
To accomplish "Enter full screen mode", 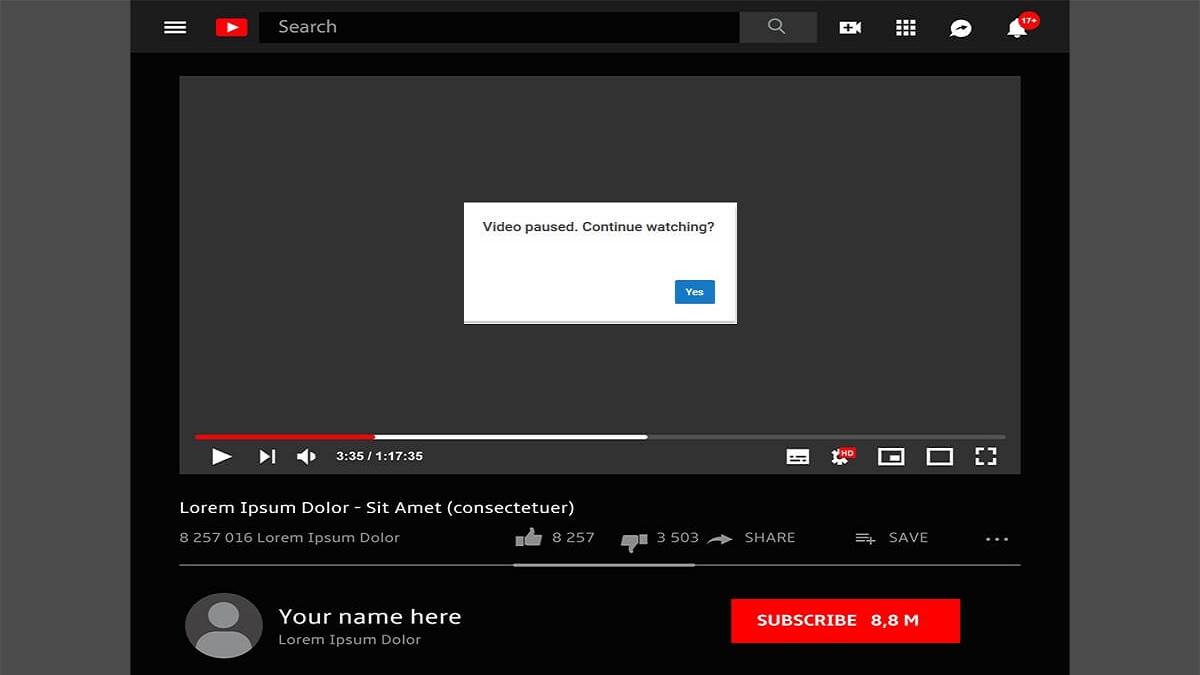I will click(986, 456).
